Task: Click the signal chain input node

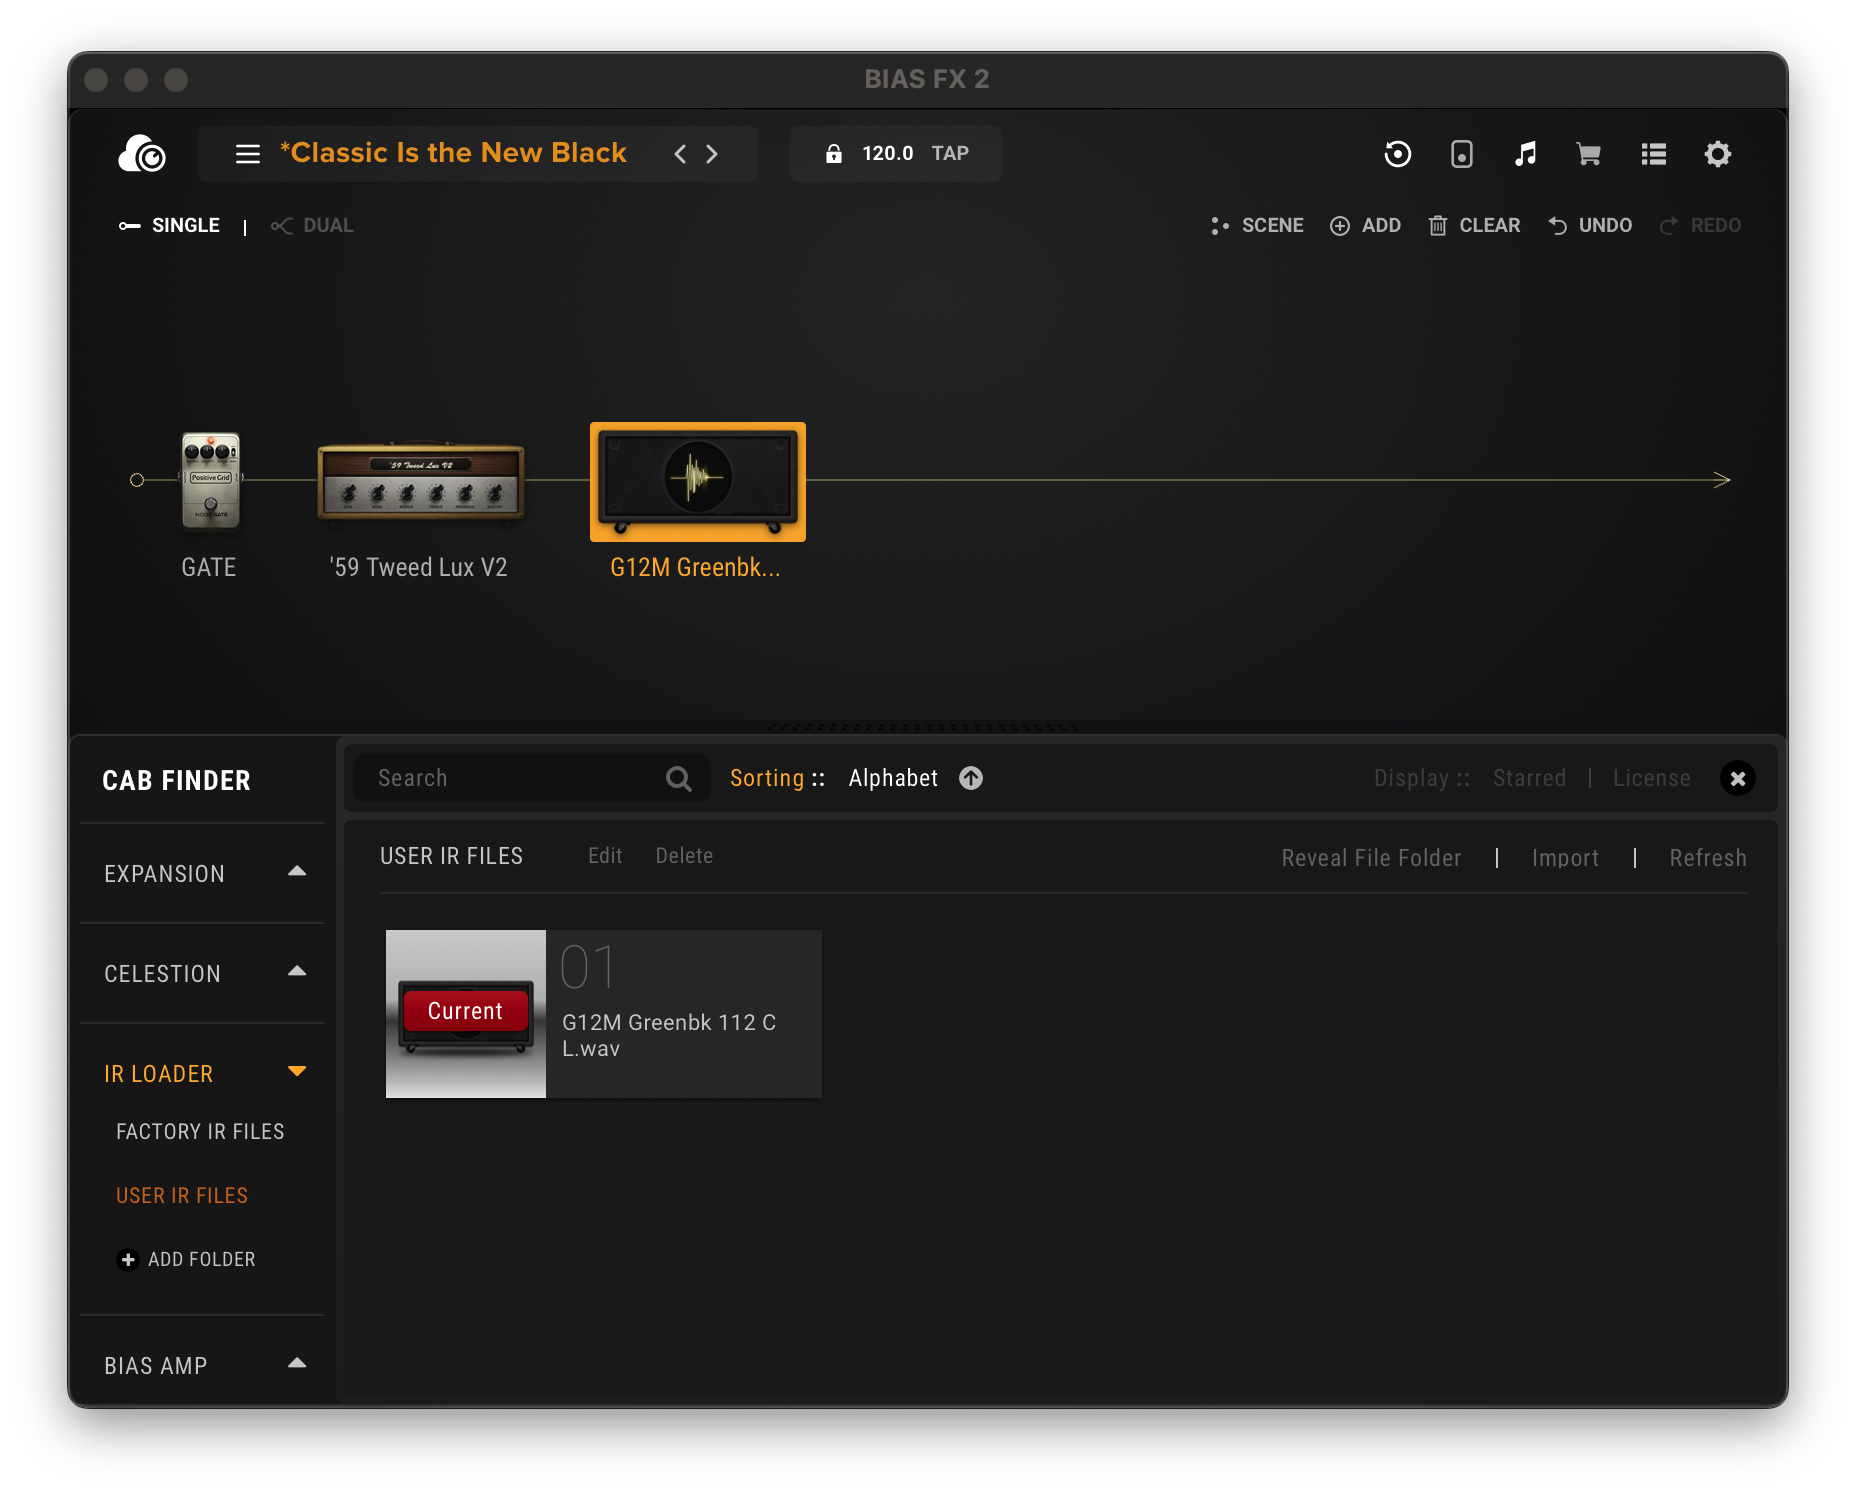Action: 137,480
